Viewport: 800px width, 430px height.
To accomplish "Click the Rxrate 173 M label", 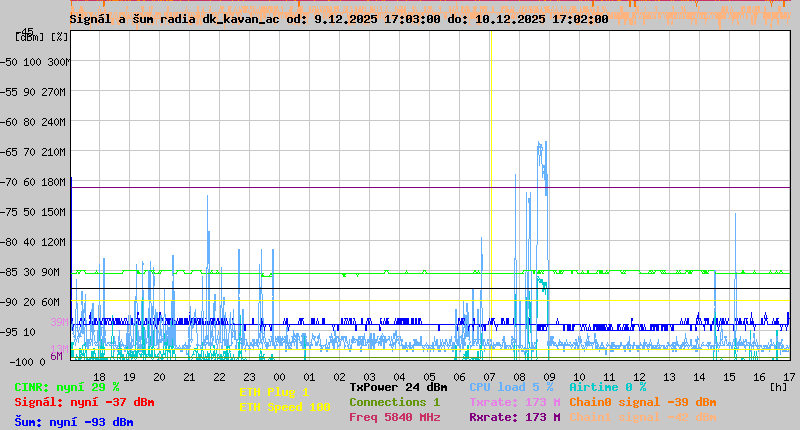I will (514, 417).
